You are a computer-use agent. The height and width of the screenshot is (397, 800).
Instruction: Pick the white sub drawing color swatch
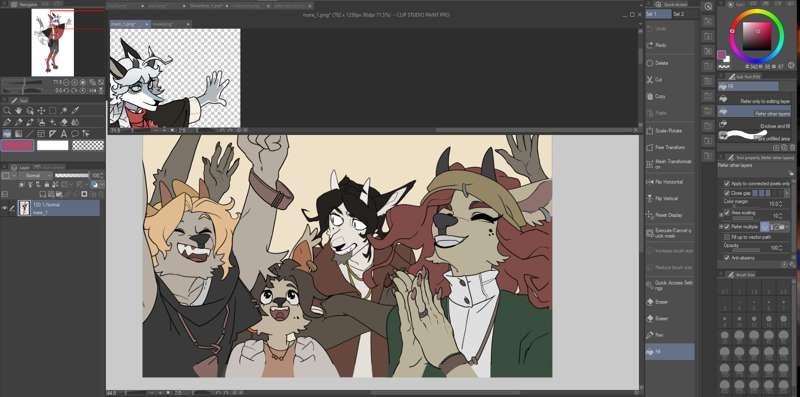[53, 145]
